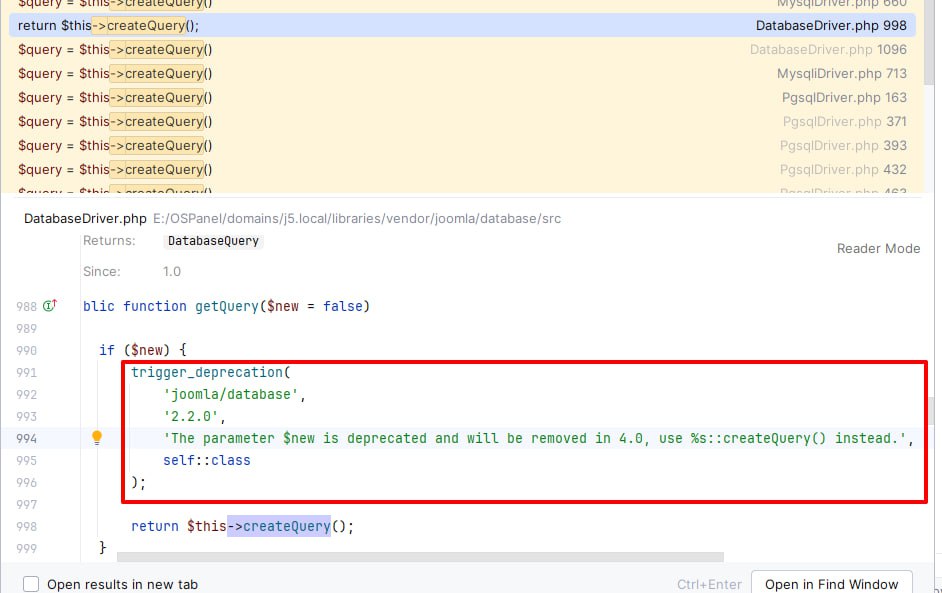
Task: Click the deprecation message string on line 994
Action: coord(534,438)
